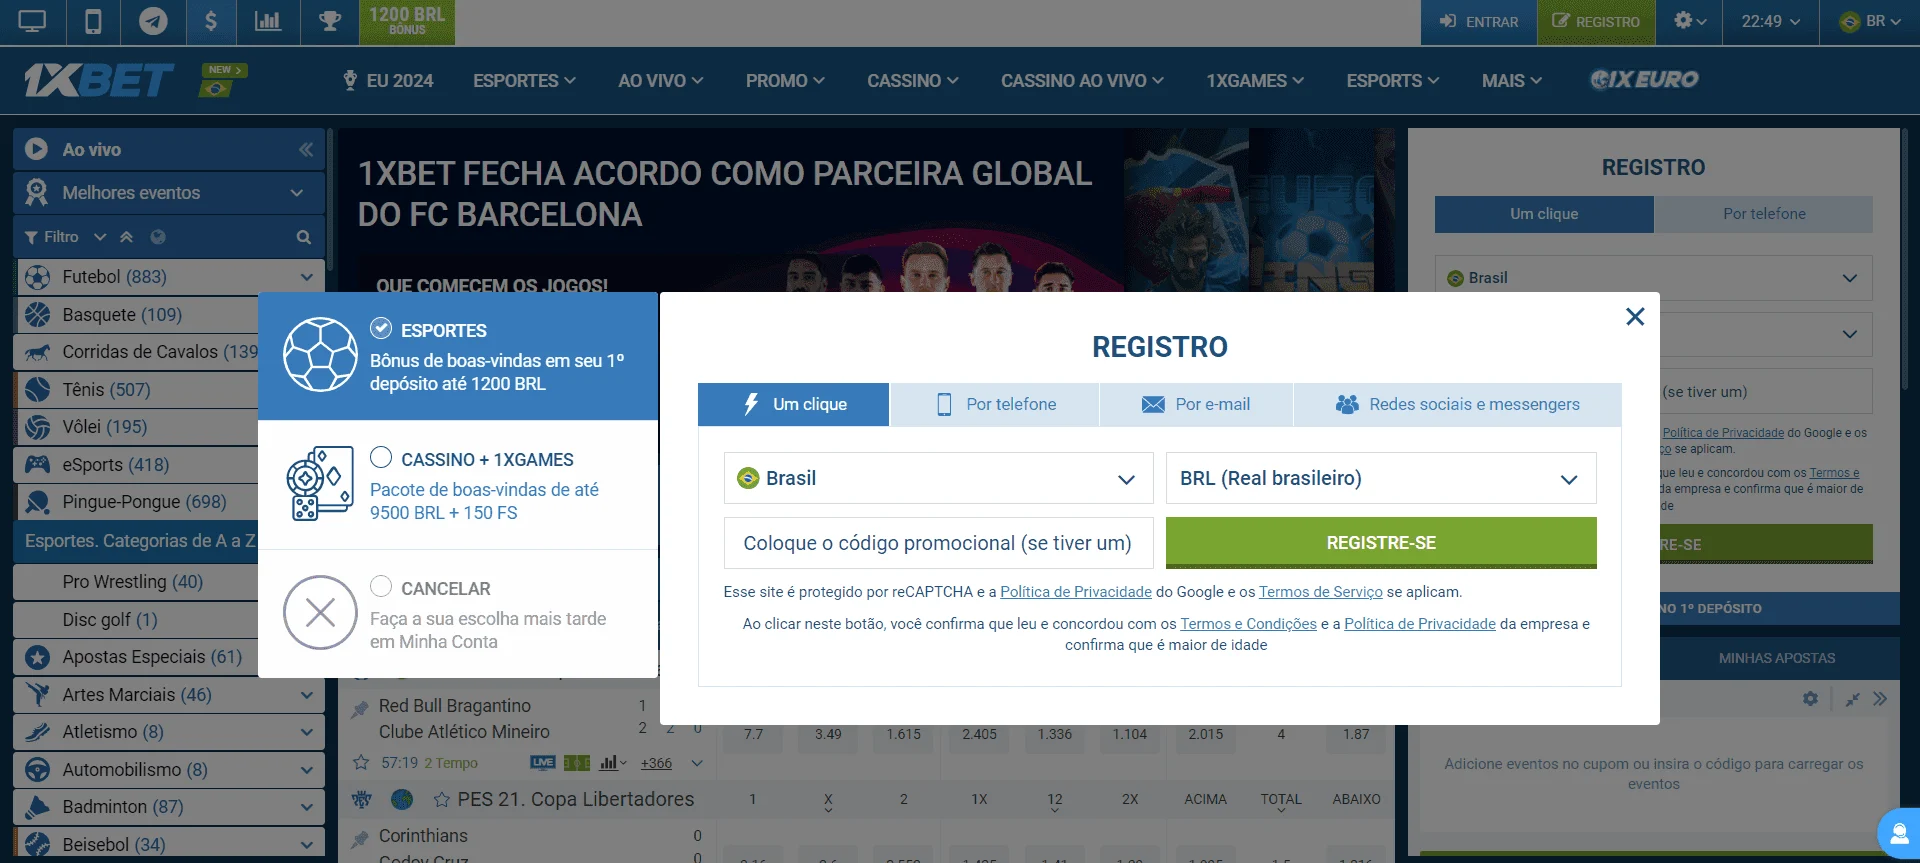Viewport: 1920px width, 863px height.
Task: Switch to Redes sociais e messengers tab
Action: click(x=1457, y=404)
